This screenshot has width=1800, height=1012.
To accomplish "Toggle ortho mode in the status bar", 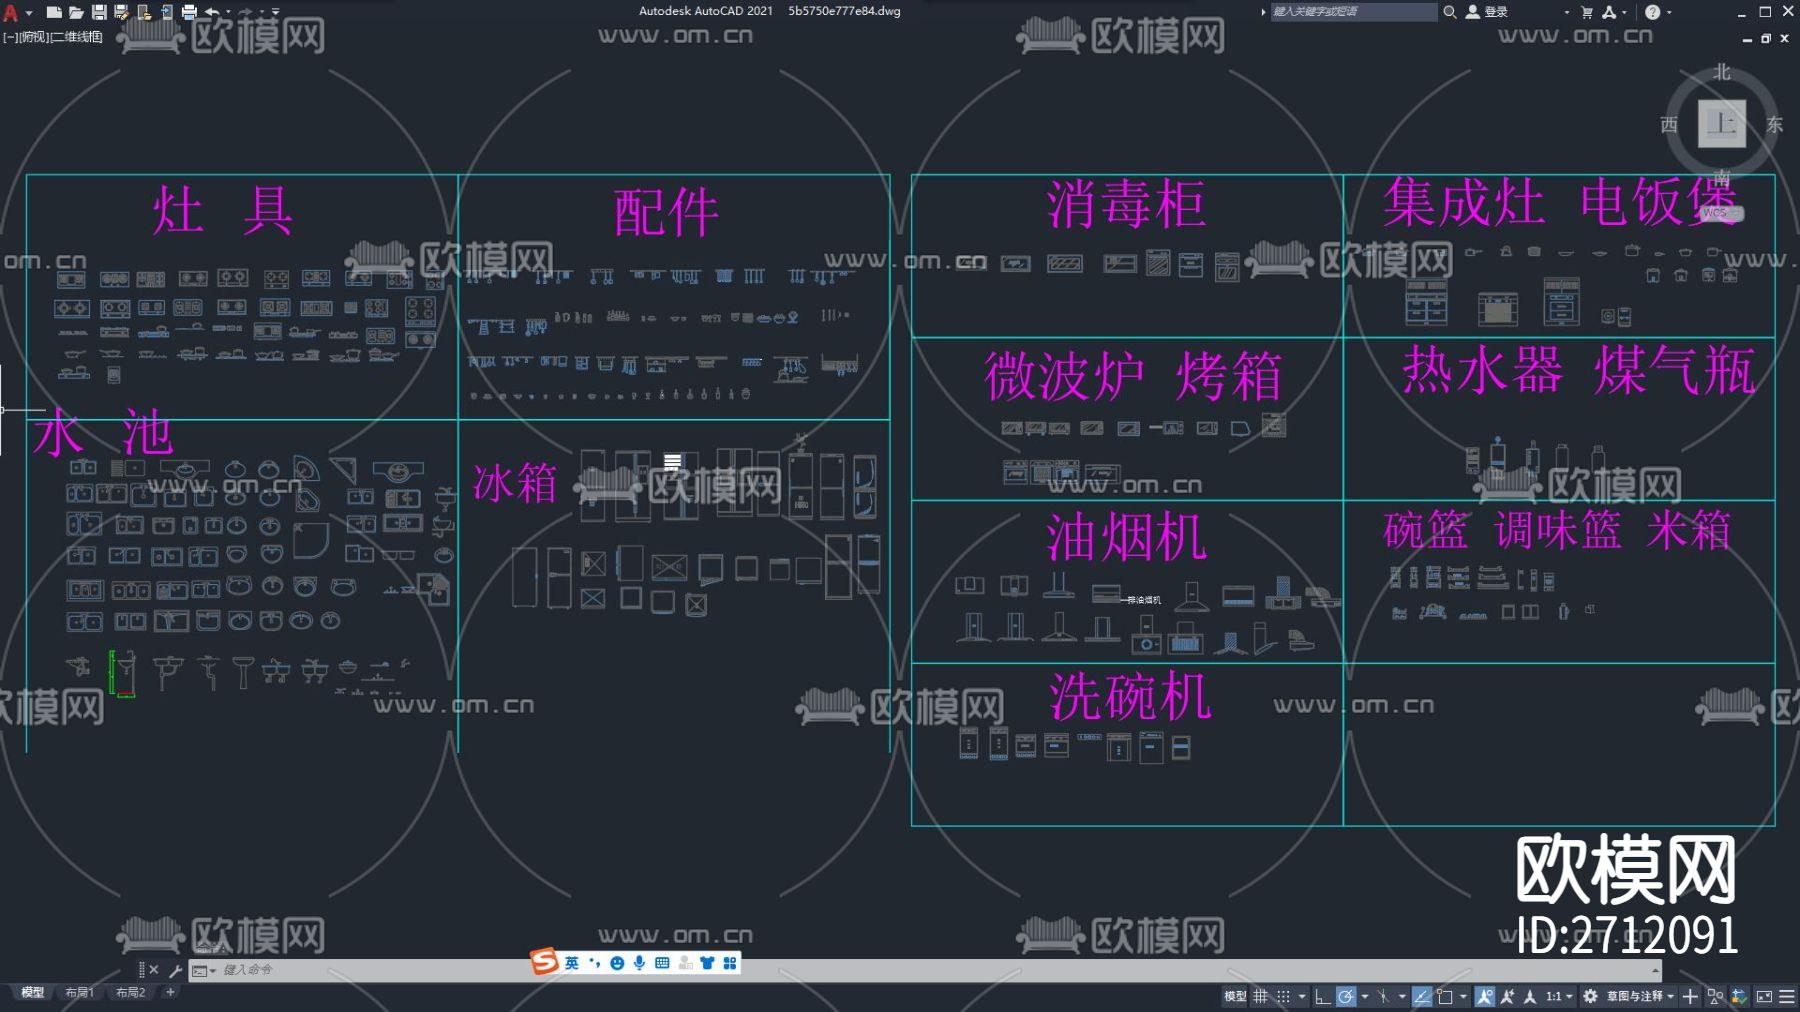I will click(1322, 996).
